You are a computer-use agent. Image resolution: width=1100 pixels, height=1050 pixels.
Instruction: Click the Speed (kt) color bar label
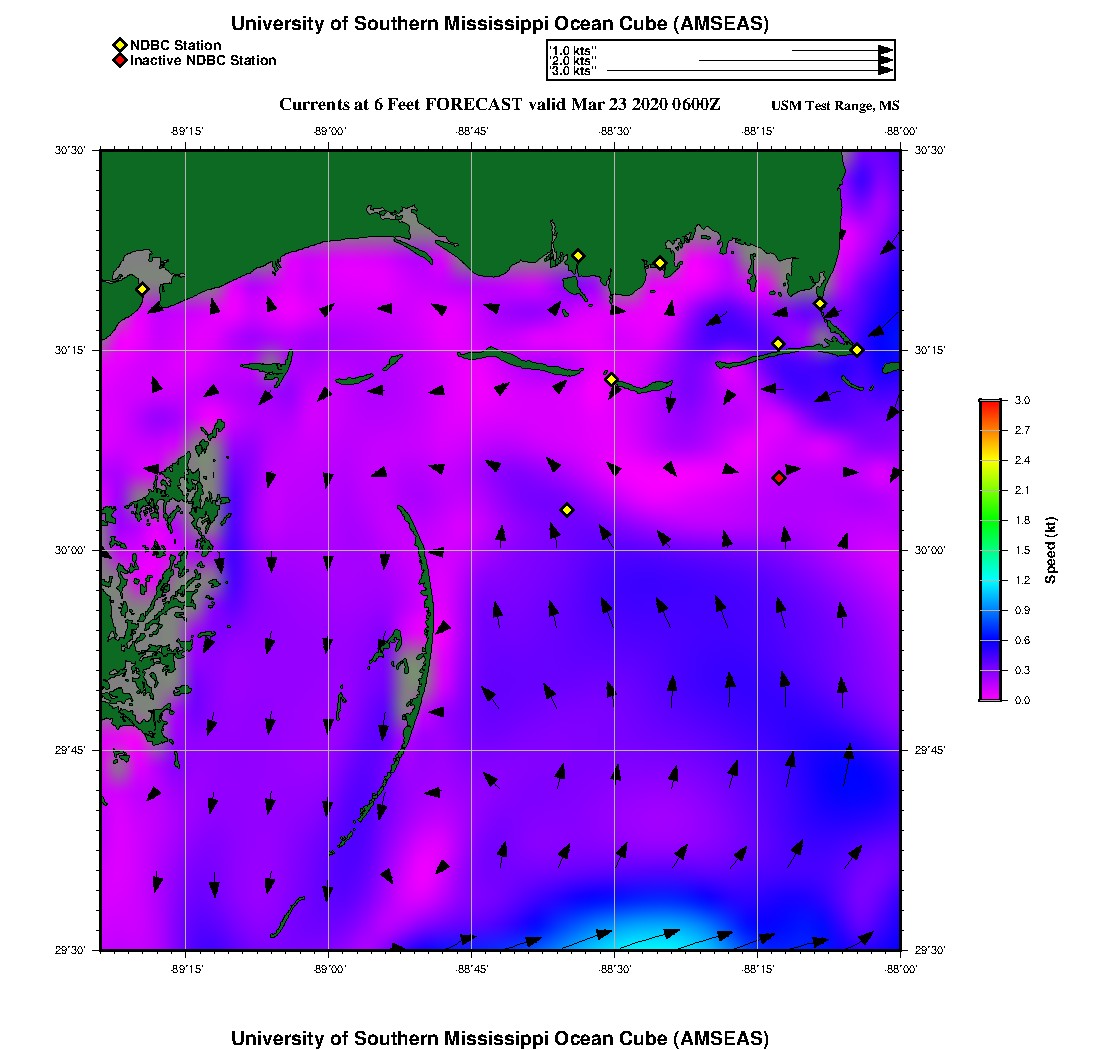pos(1050,550)
